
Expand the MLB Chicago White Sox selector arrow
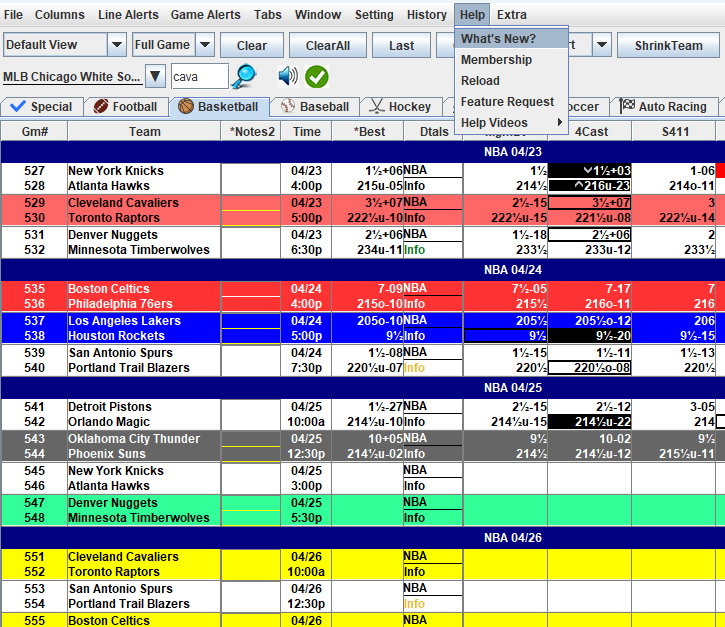point(155,76)
